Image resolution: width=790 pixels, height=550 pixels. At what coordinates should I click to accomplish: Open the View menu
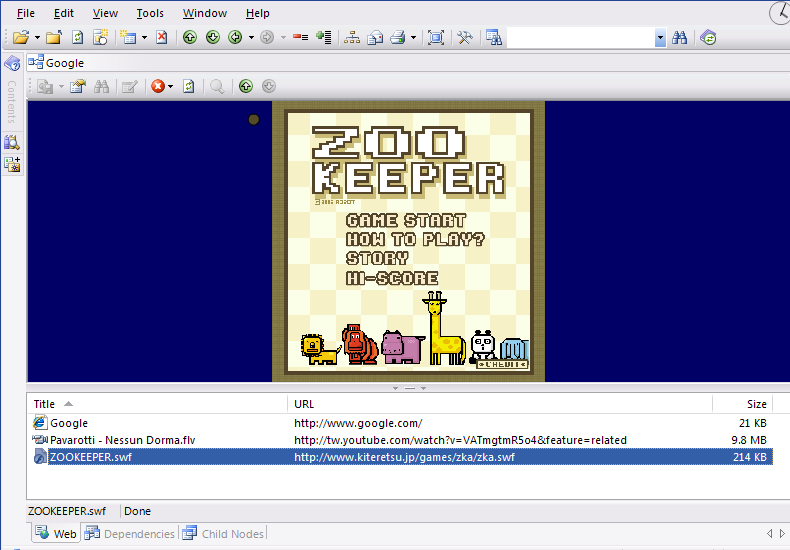point(105,13)
